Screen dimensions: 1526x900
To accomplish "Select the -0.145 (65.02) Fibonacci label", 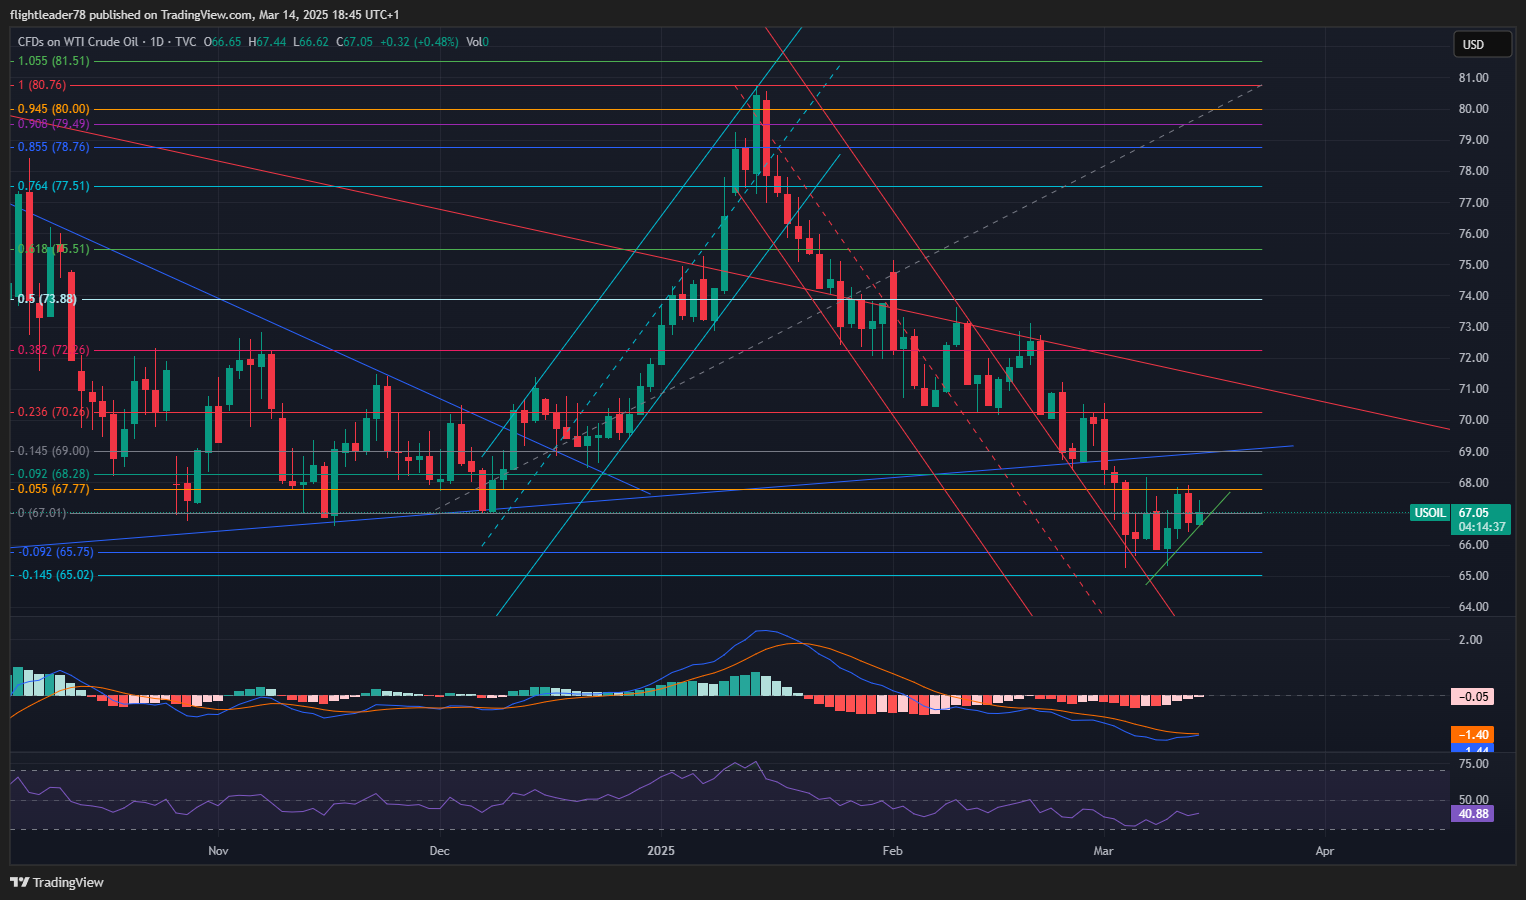I will (56, 575).
